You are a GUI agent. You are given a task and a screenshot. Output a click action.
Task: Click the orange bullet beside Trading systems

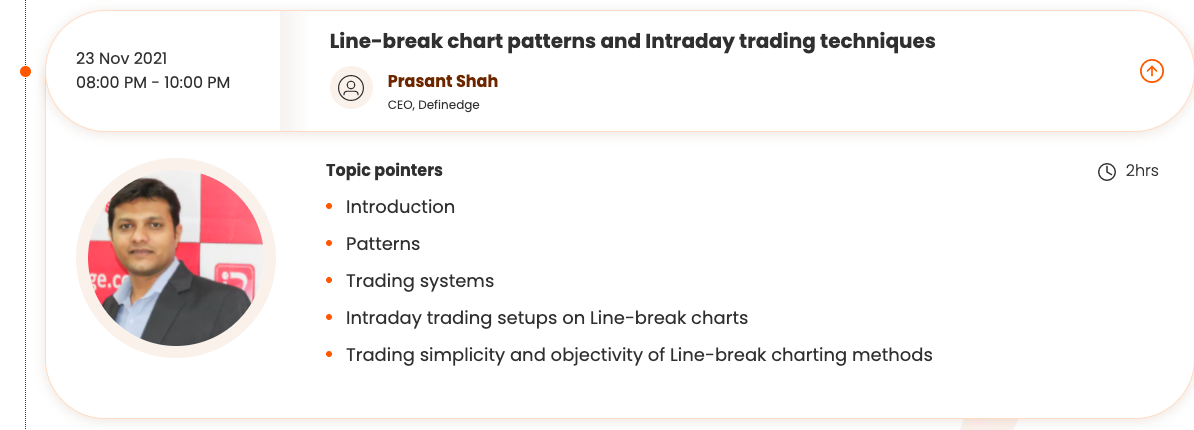pos(329,281)
